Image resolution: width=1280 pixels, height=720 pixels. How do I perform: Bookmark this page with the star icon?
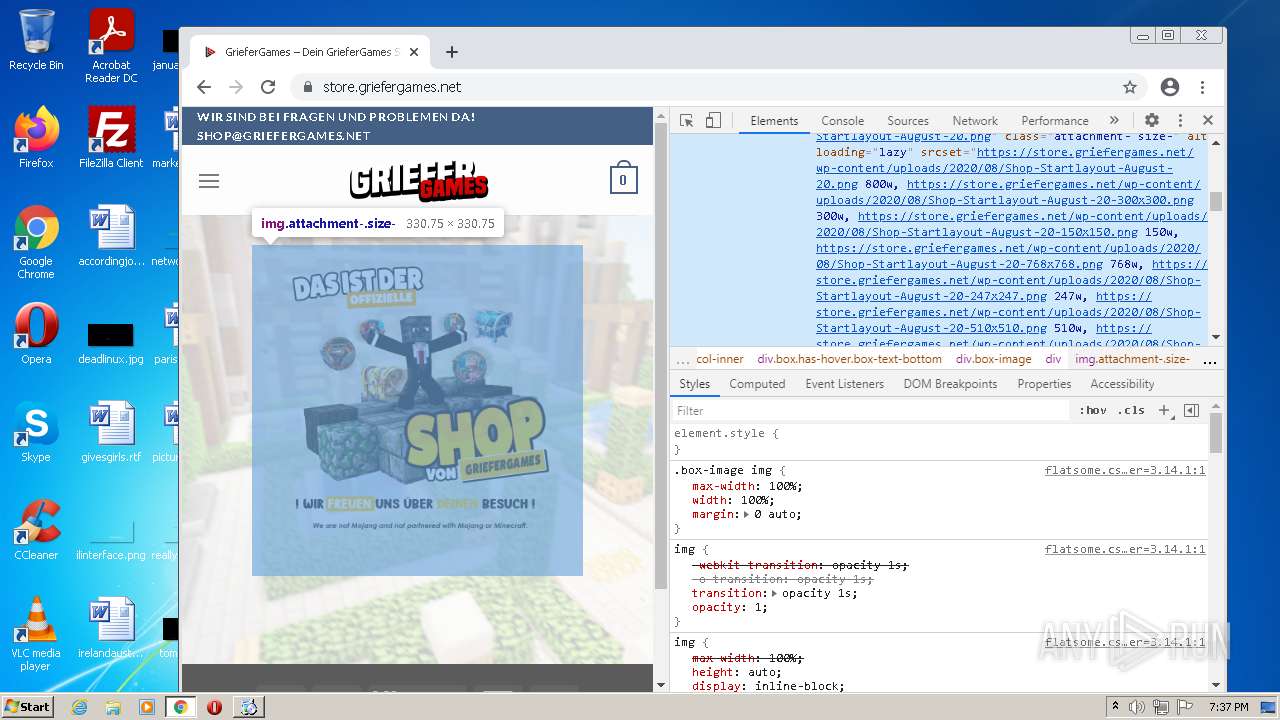(x=1130, y=87)
